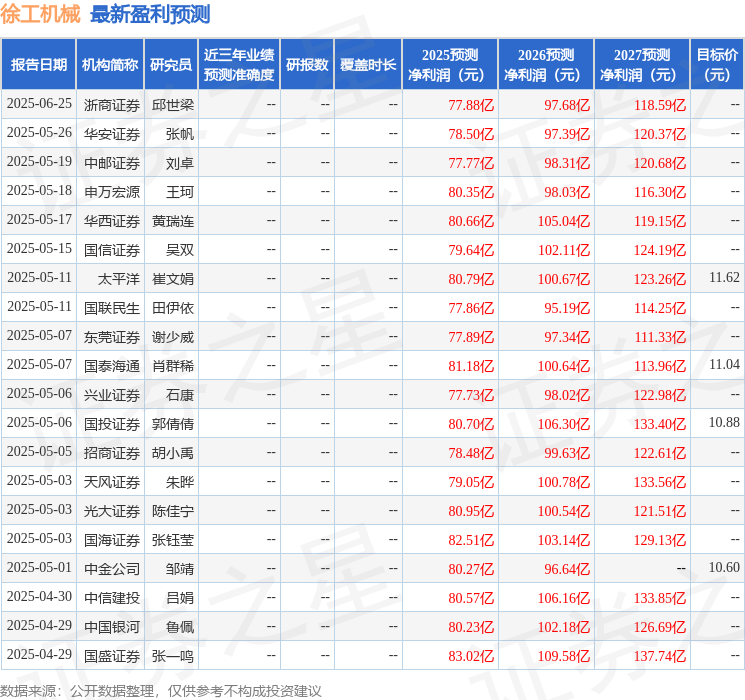Click the 目标价 column header
Screen dimensions: 745x700
click(717, 65)
